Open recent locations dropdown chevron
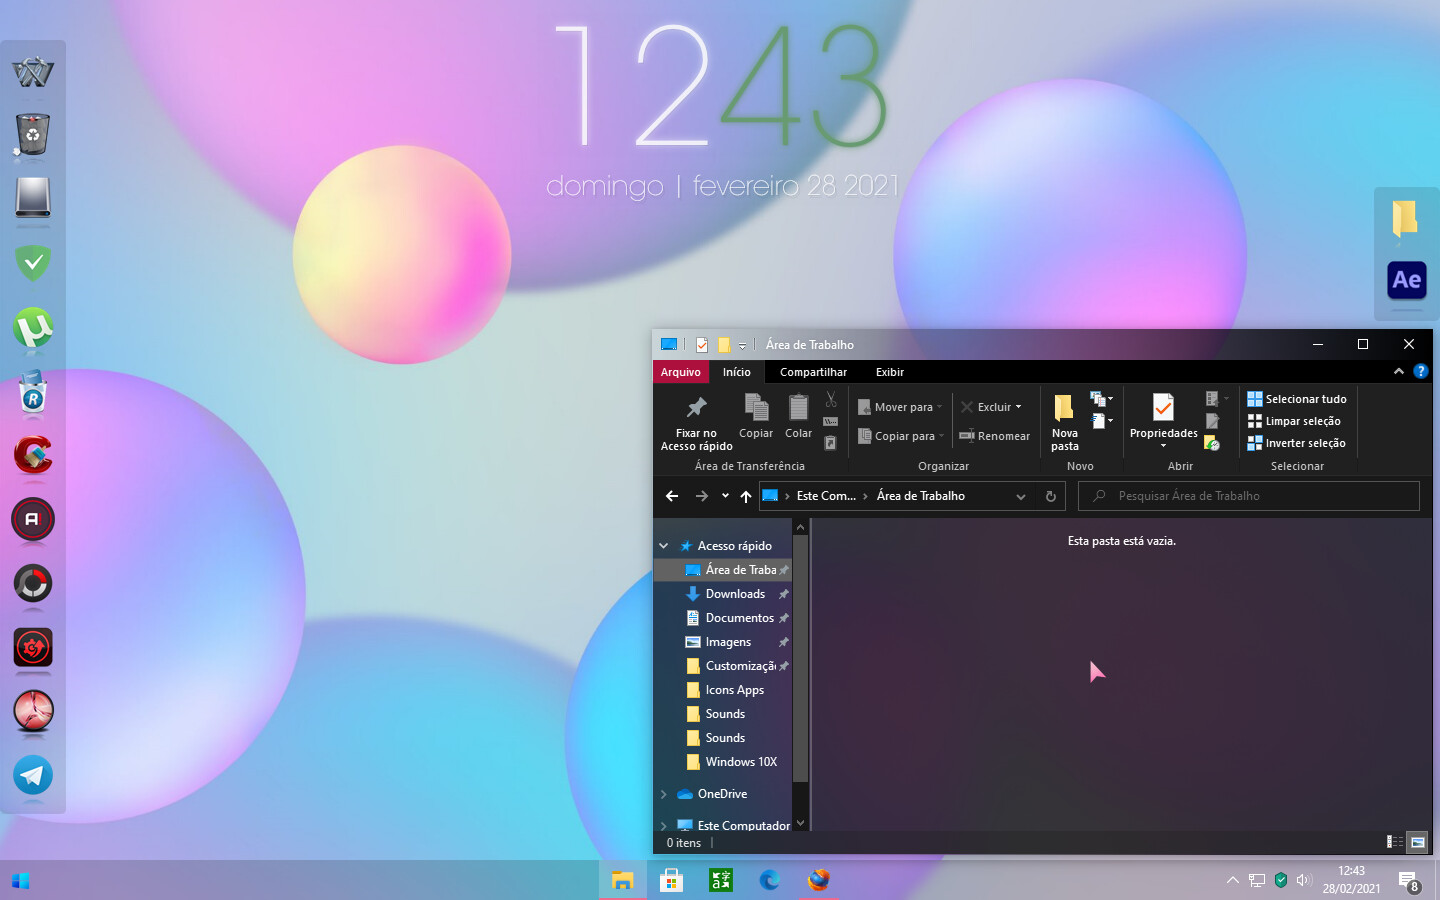This screenshot has height=900, width=1440. [725, 496]
